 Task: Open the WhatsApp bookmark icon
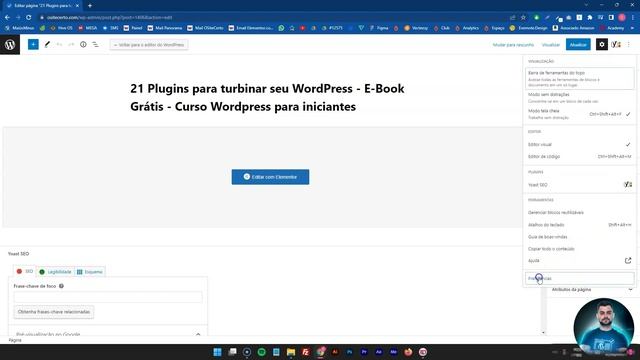[x=281, y=28]
